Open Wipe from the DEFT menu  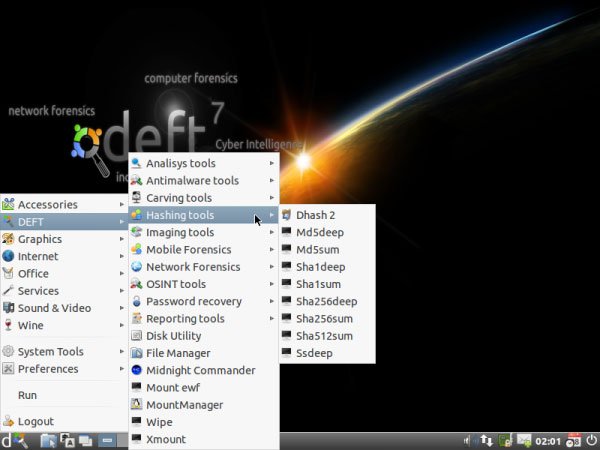[204, 422]
